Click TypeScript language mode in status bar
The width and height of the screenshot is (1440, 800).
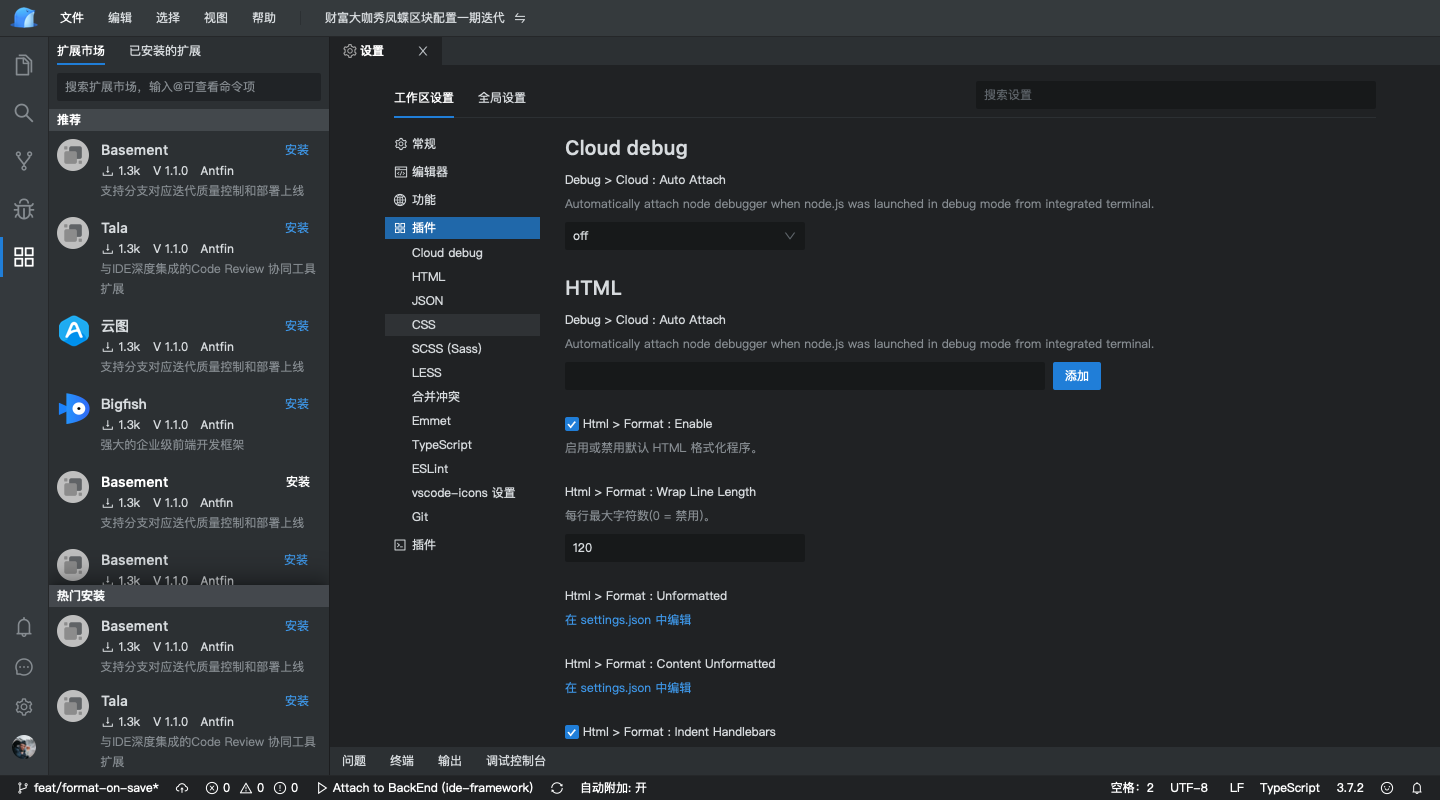[1290, 788]
